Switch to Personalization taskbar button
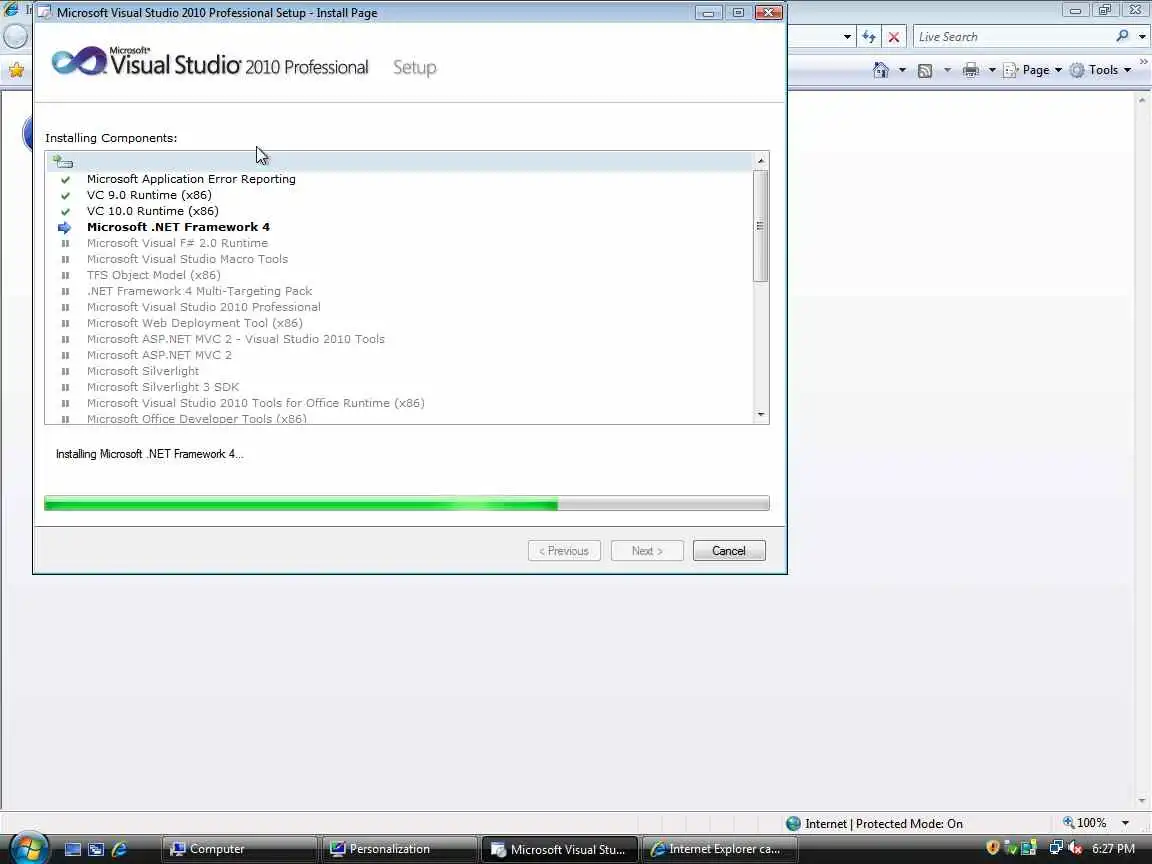Viewport: 1152px width, 864px height. (x=399, y=849)
